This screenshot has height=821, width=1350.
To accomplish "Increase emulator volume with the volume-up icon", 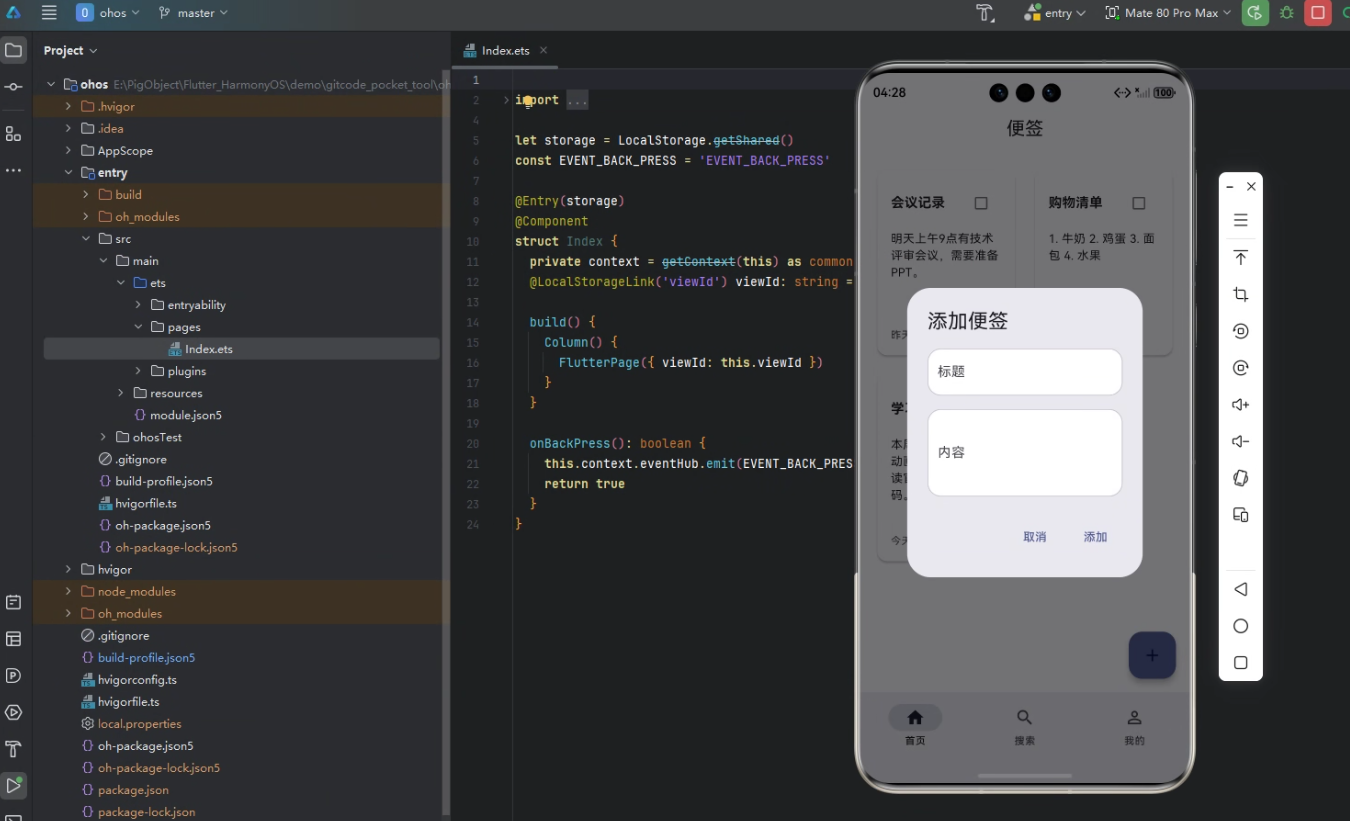I will (1240, 404).
